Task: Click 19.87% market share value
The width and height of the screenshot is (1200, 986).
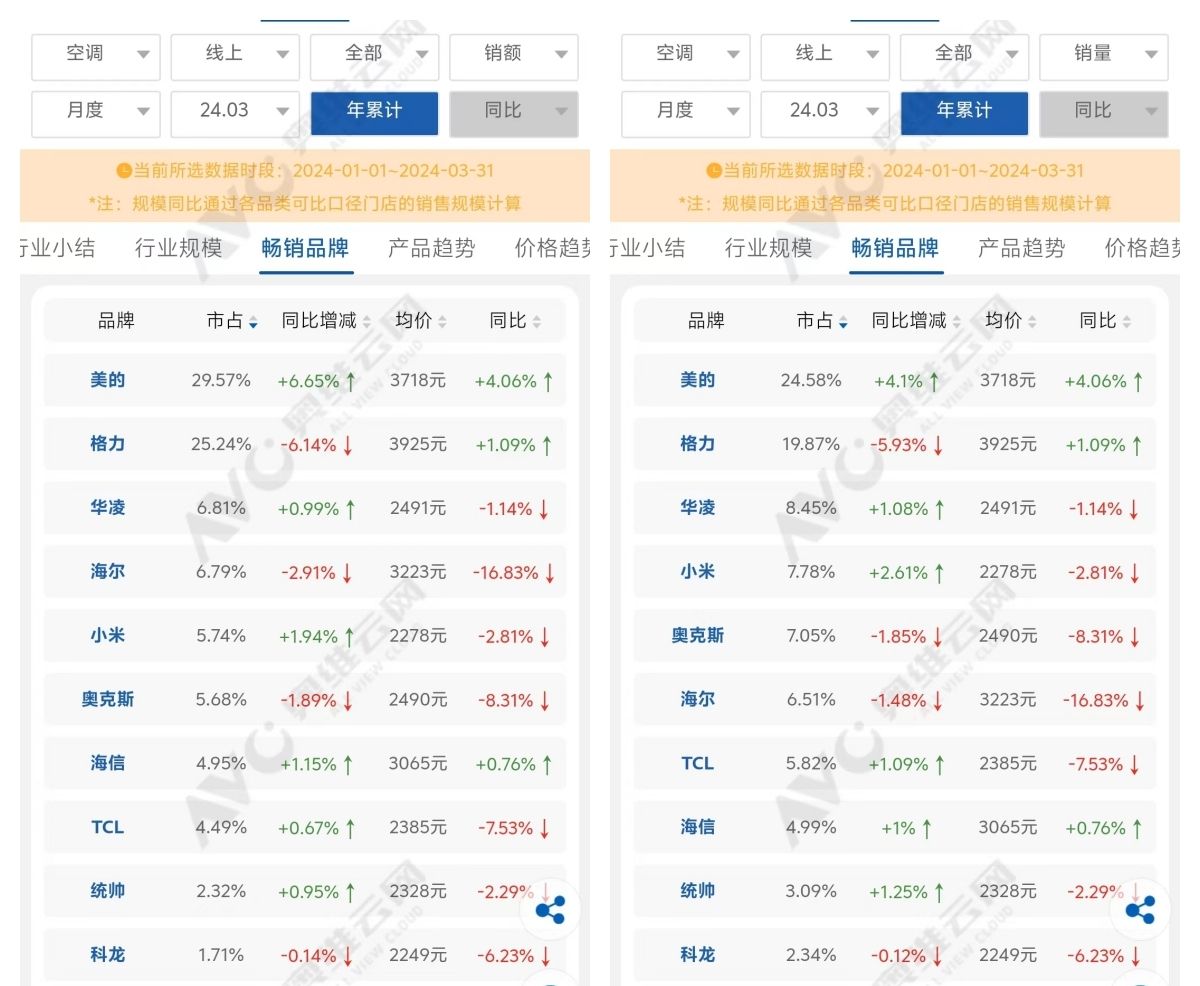Action: click(811, 444)
